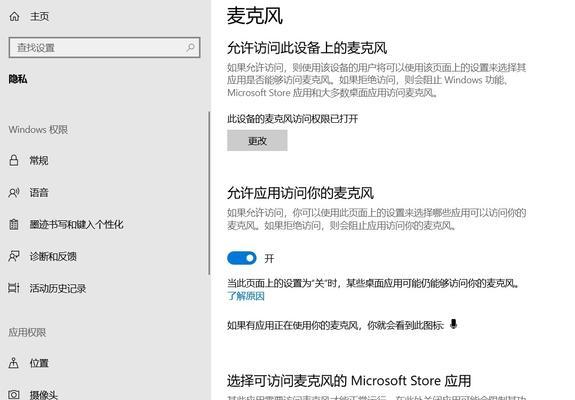Click the lock icon for 常规
Viewport: 575px width, 400px height.
click(x=14, y=160)
